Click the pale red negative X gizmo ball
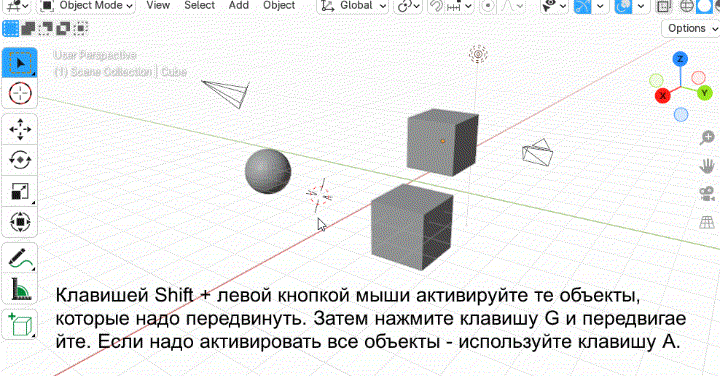 click(x=698, y=78)
